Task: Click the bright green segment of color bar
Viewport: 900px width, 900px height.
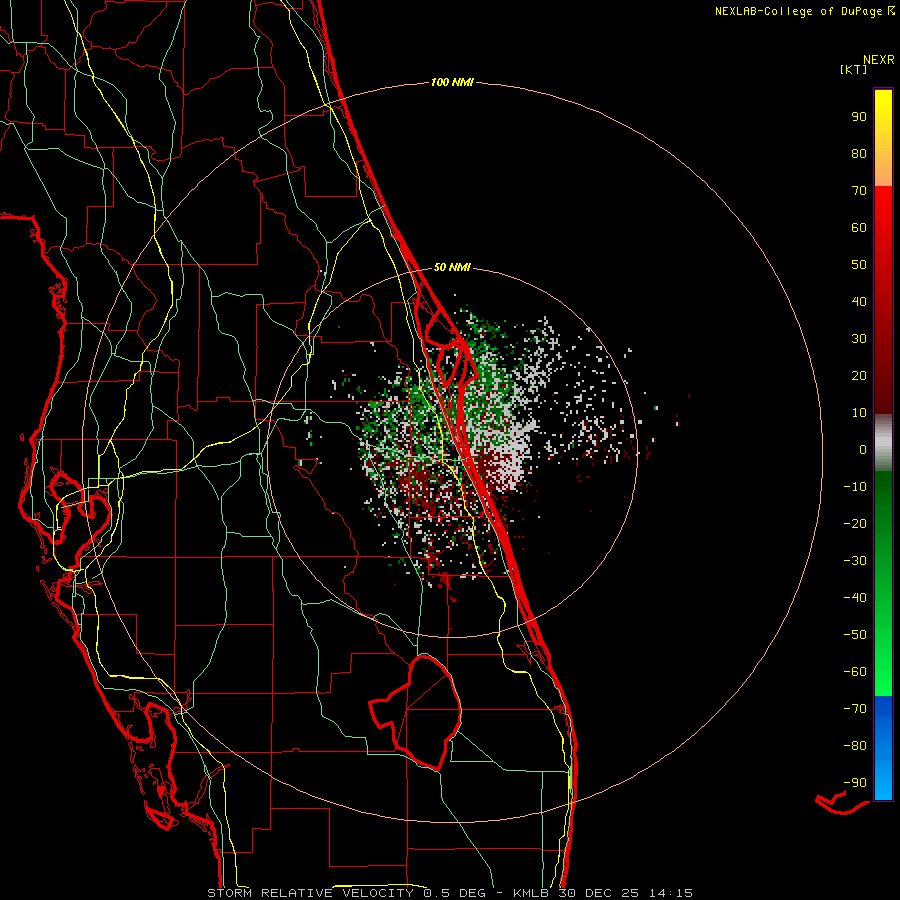Action: point(883,584)
